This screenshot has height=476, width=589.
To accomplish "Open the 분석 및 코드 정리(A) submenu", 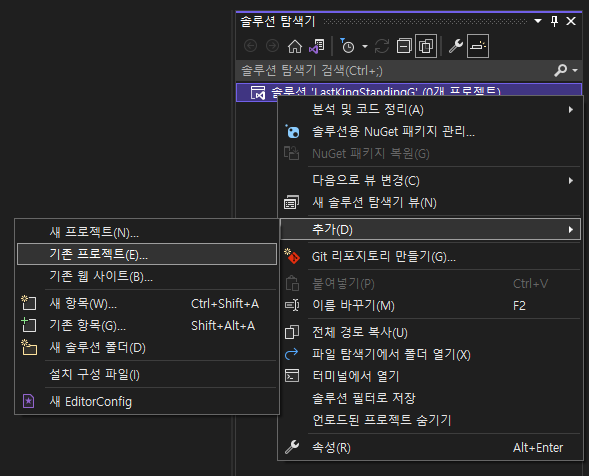I will 430,110.
